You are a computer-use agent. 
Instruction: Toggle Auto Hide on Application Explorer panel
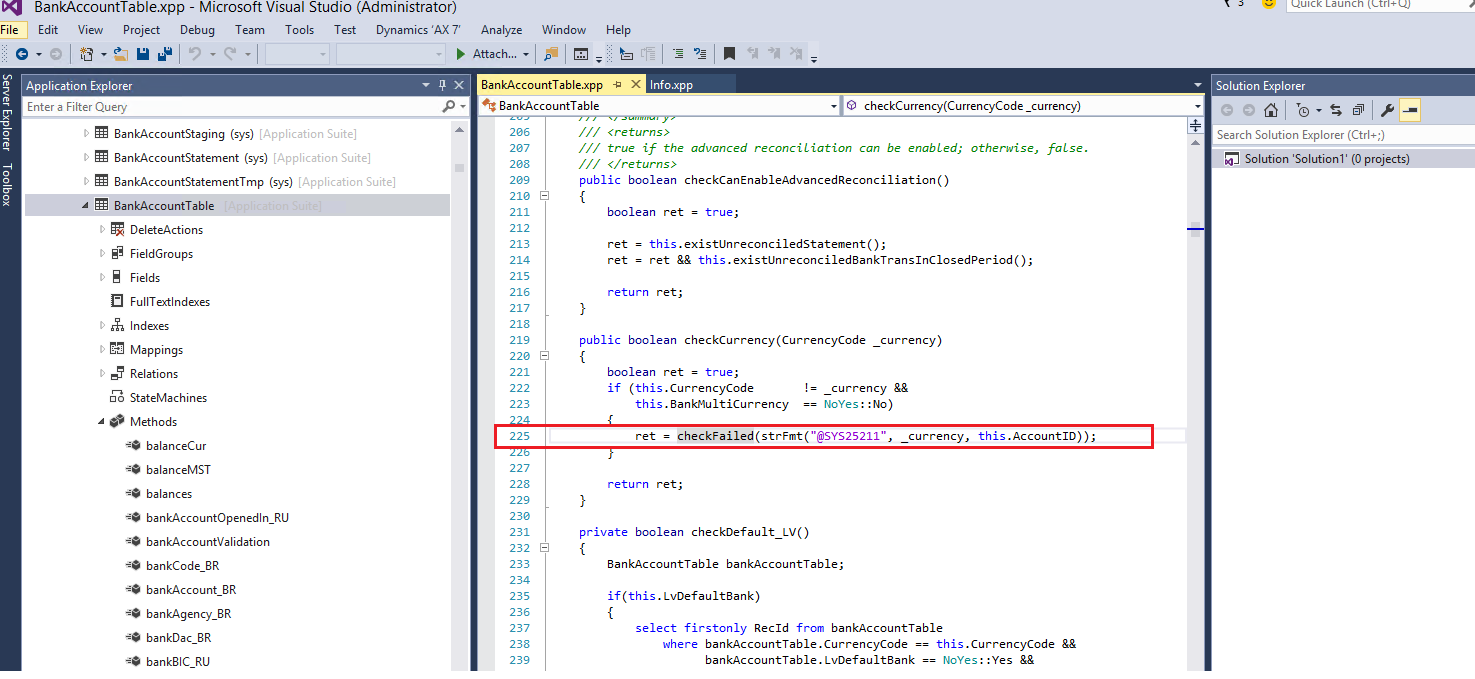coord(443,85)
